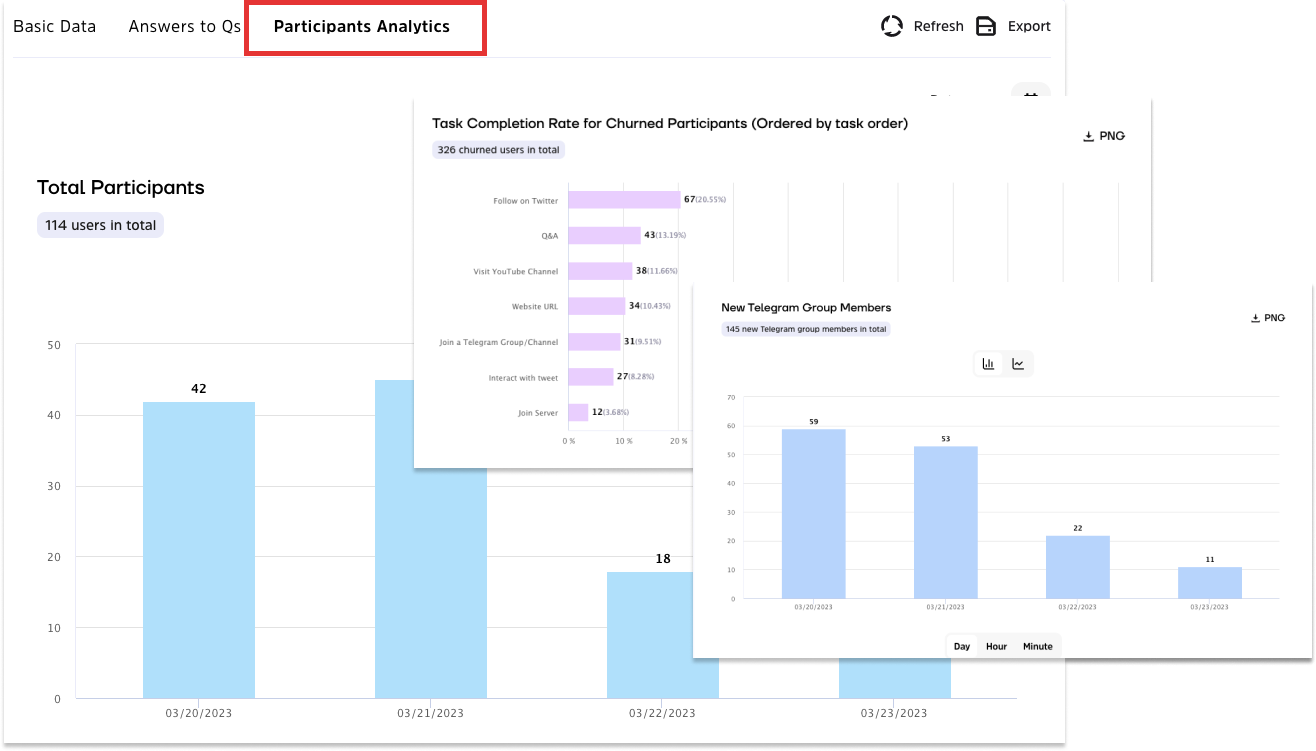The width and height of the screenshot is (1316, 751).
Task: Select Hour time granularity
Action: 996,646
